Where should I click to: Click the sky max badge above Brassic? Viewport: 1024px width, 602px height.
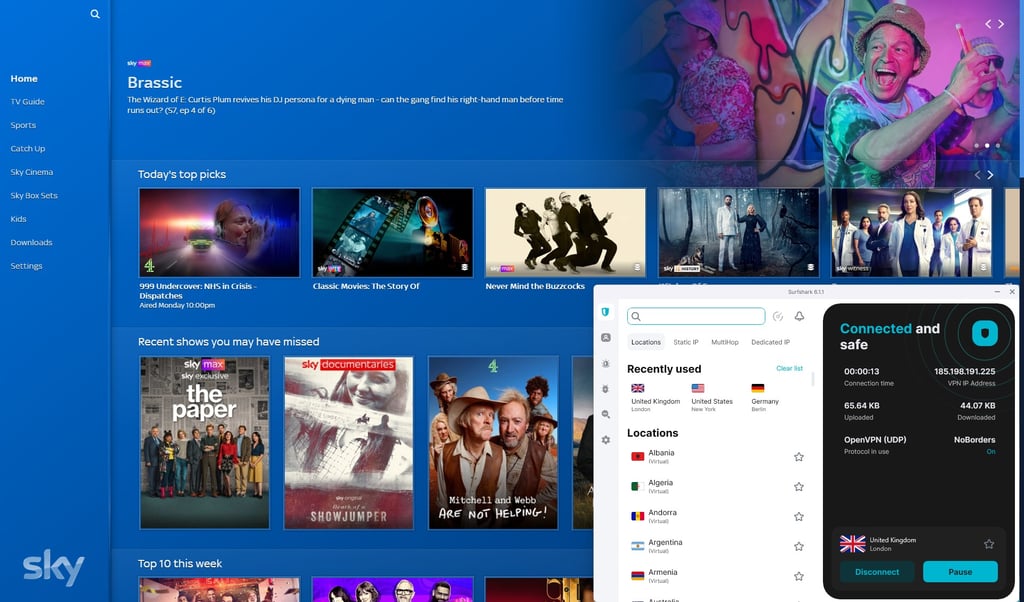(139, 63)
